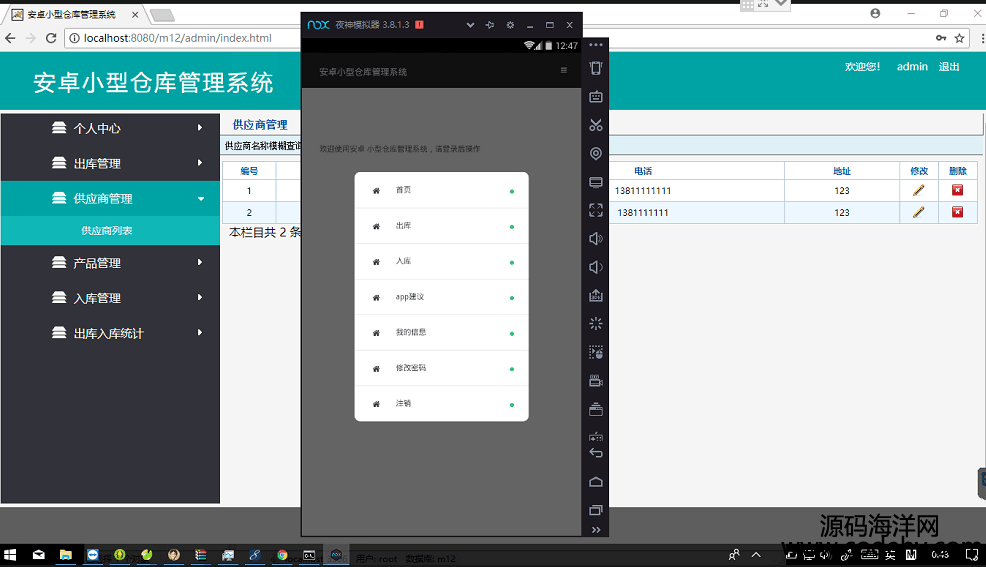Open the toolbox icon in Nox sidebar

click(x=595, y=410)
